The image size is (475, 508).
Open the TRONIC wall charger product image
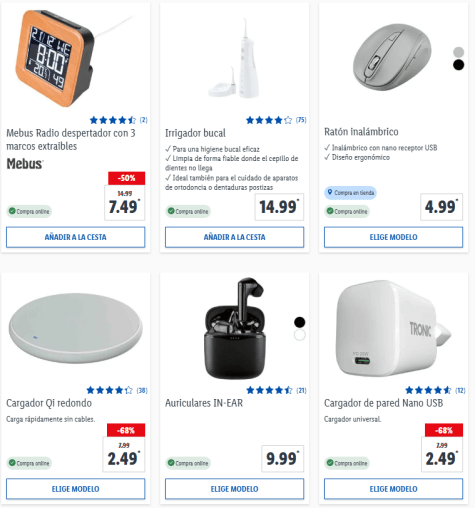coord(393,329)
